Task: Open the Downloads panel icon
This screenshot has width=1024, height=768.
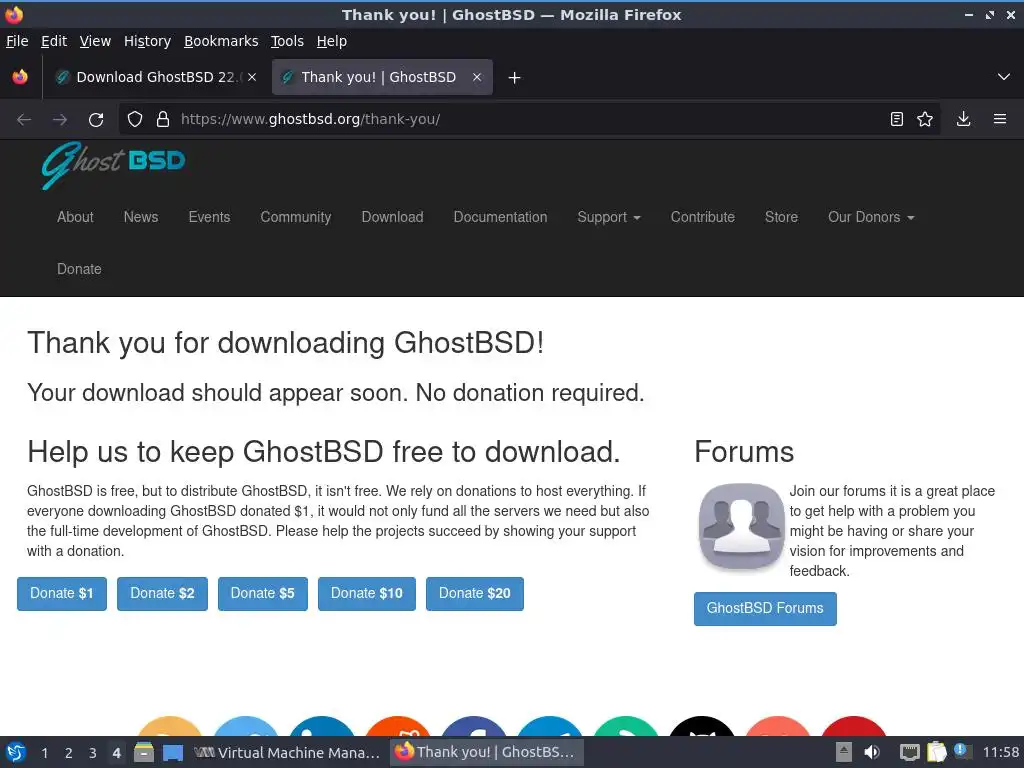Action: [963, 119]
